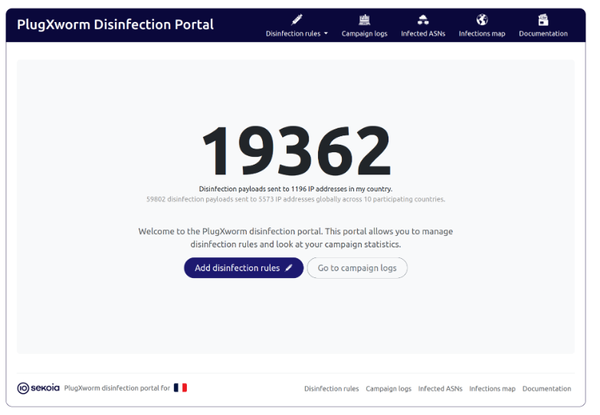Follow the footer Documentation link
The height and width of the screenshot is (415, 600).
tap(546, 389)
